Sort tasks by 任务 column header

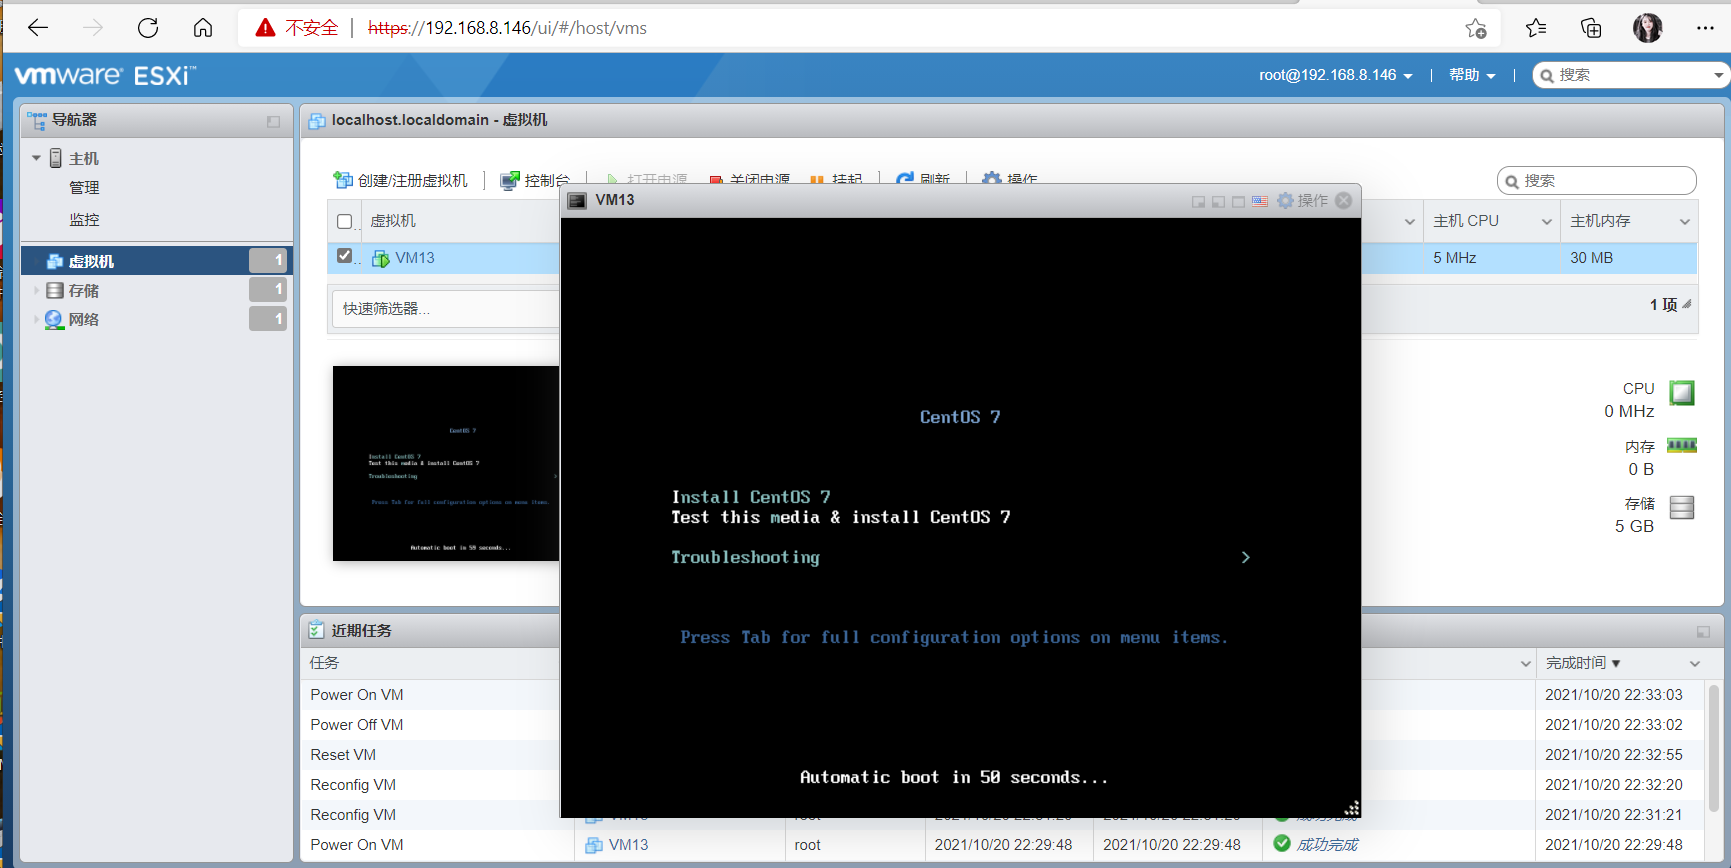(x=324, y=663)
